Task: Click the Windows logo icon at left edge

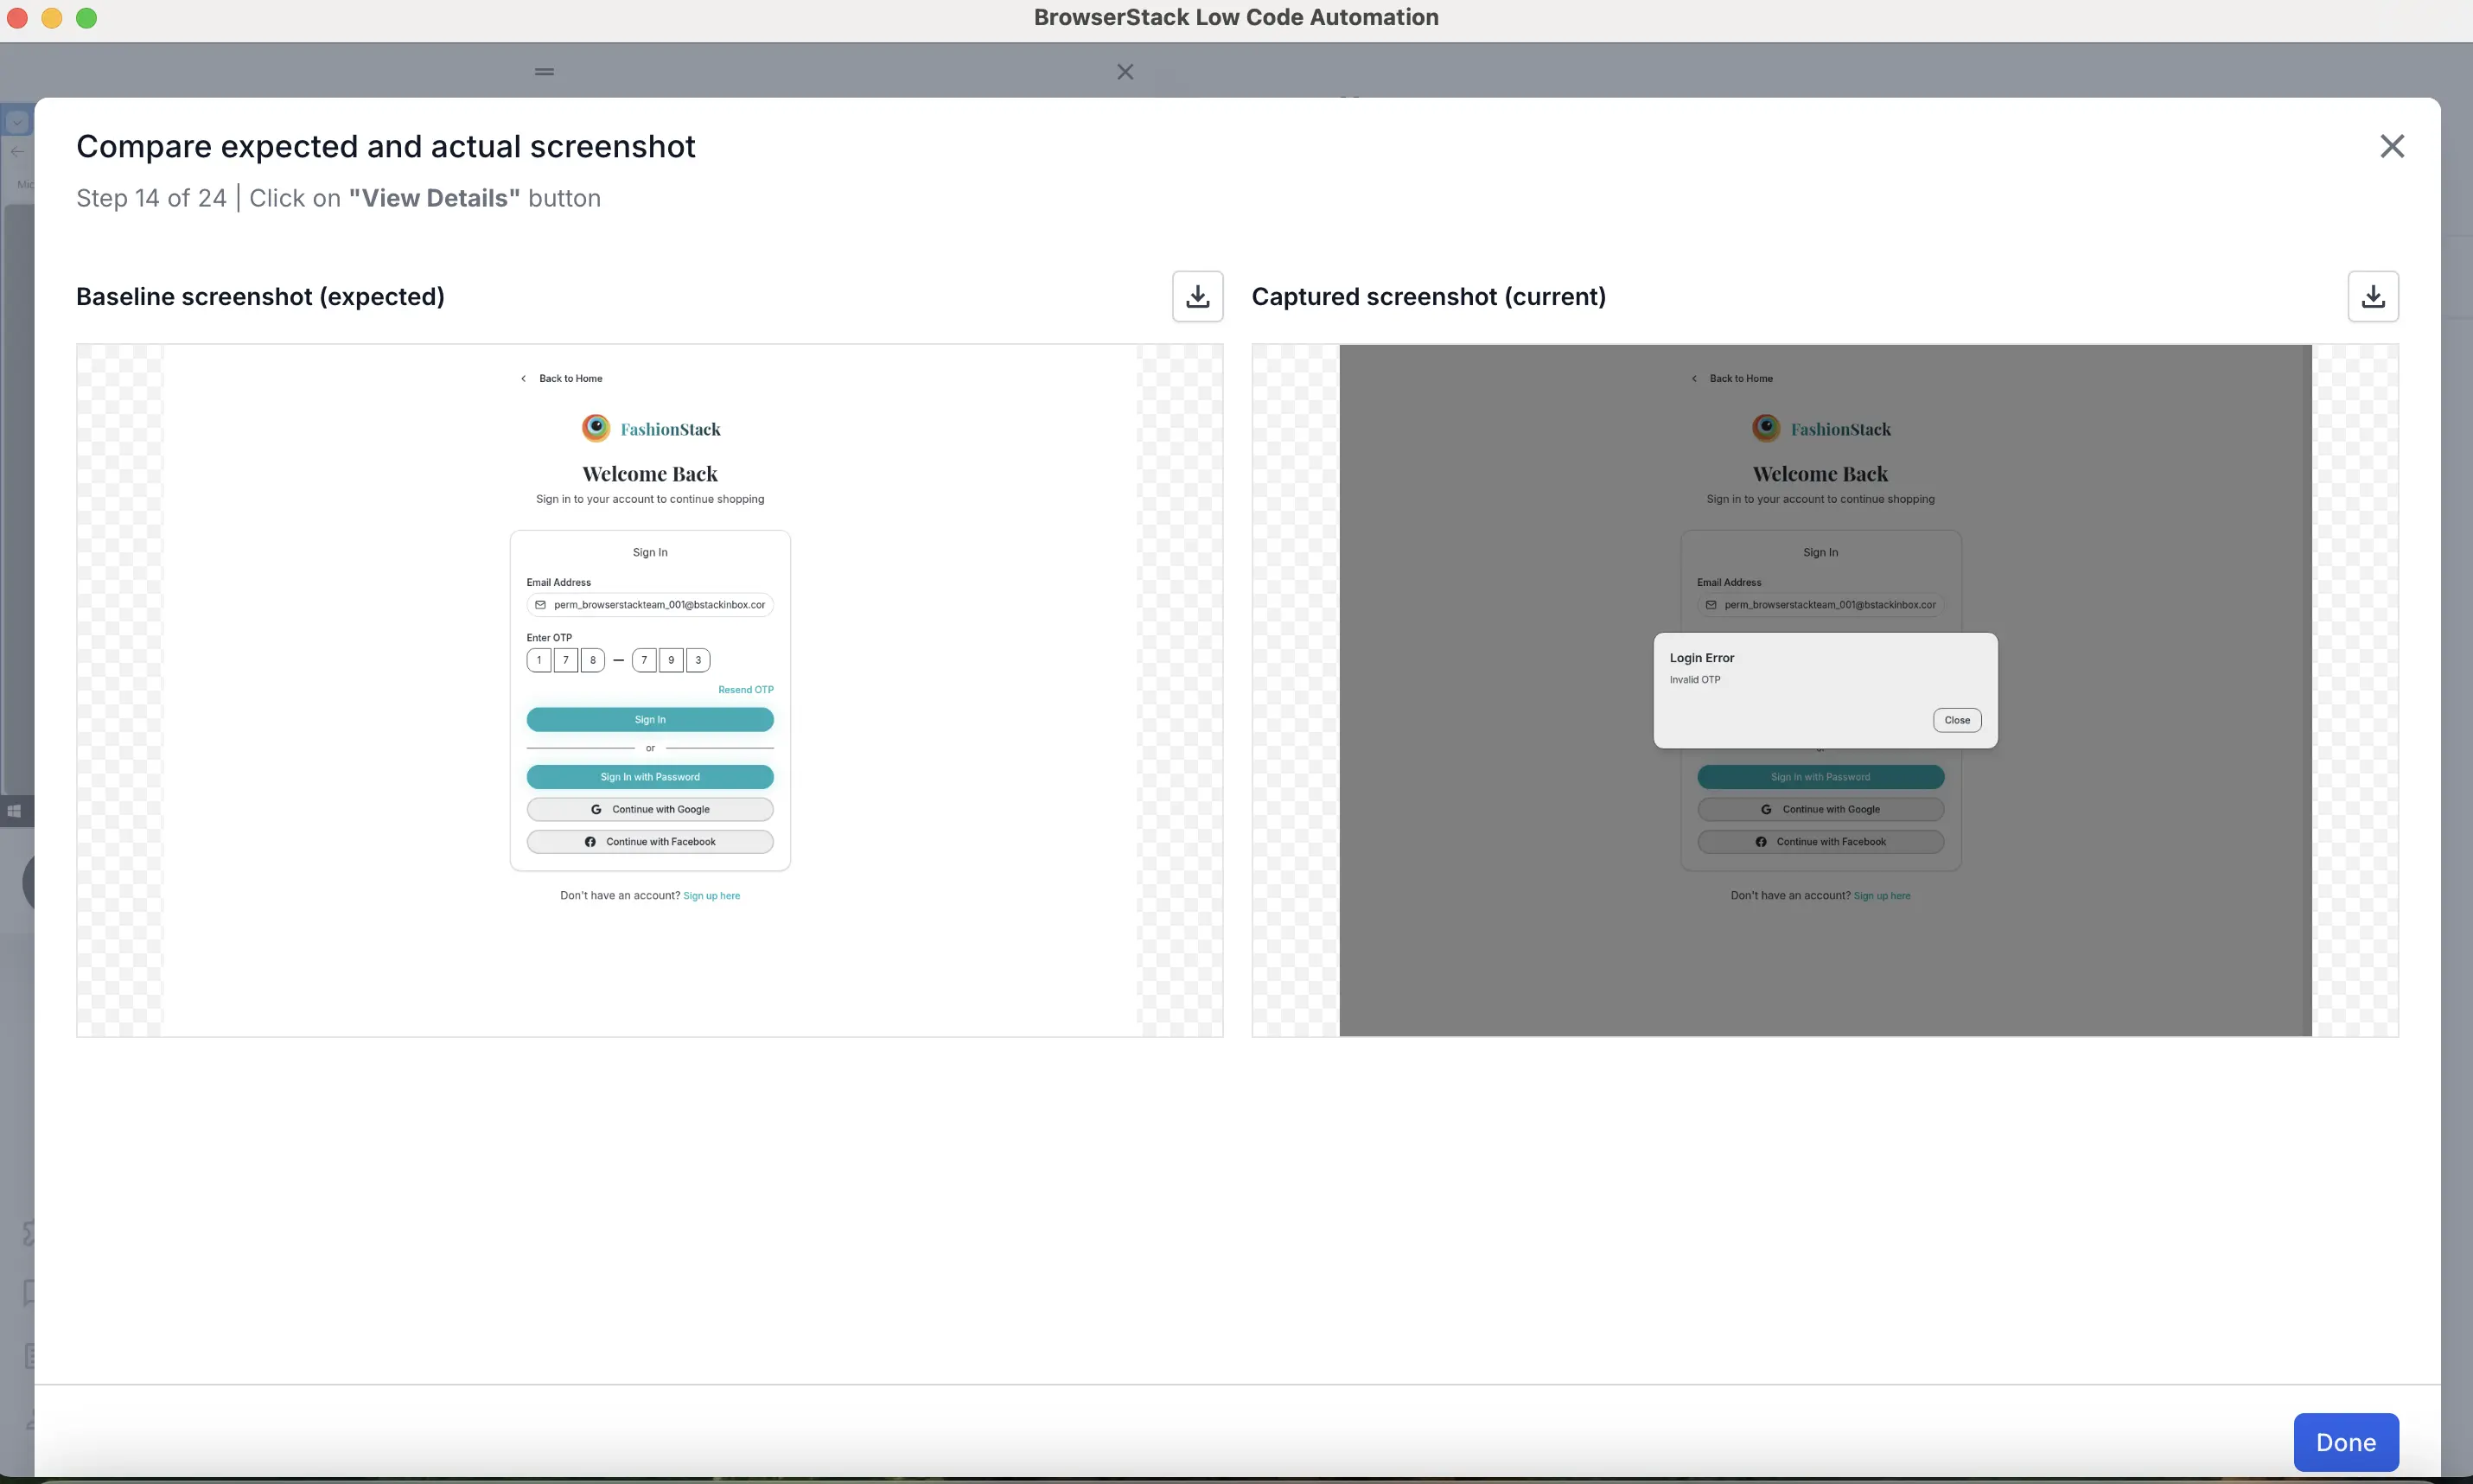Action: [x=14, y=811]
